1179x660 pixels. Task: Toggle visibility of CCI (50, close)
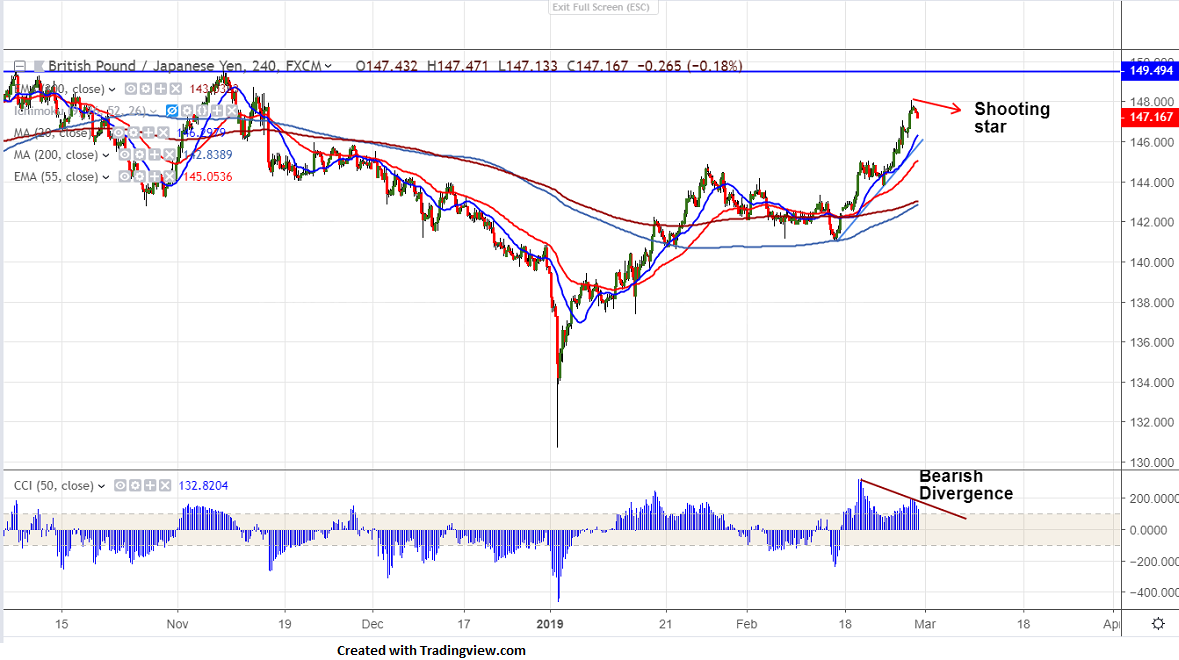[120, 486]
